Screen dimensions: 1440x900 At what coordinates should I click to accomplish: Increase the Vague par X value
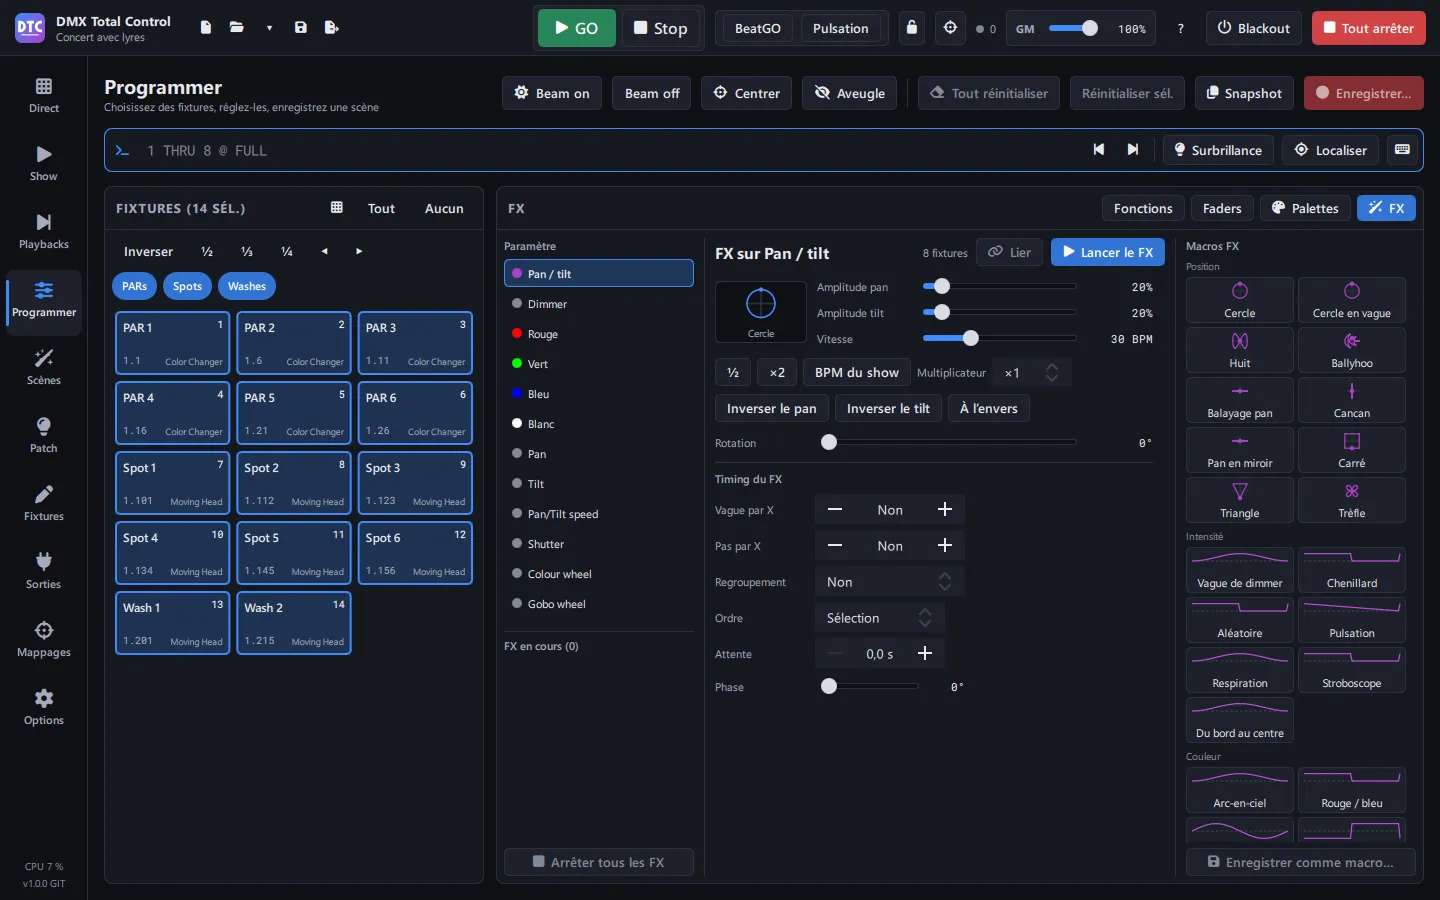tap(945, 510)
